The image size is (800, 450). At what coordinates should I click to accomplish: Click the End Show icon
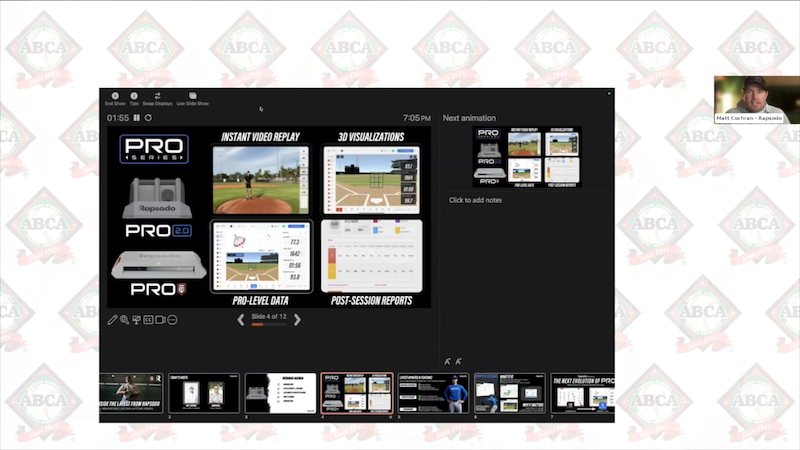pyautogui.click(x=115, y=96)
